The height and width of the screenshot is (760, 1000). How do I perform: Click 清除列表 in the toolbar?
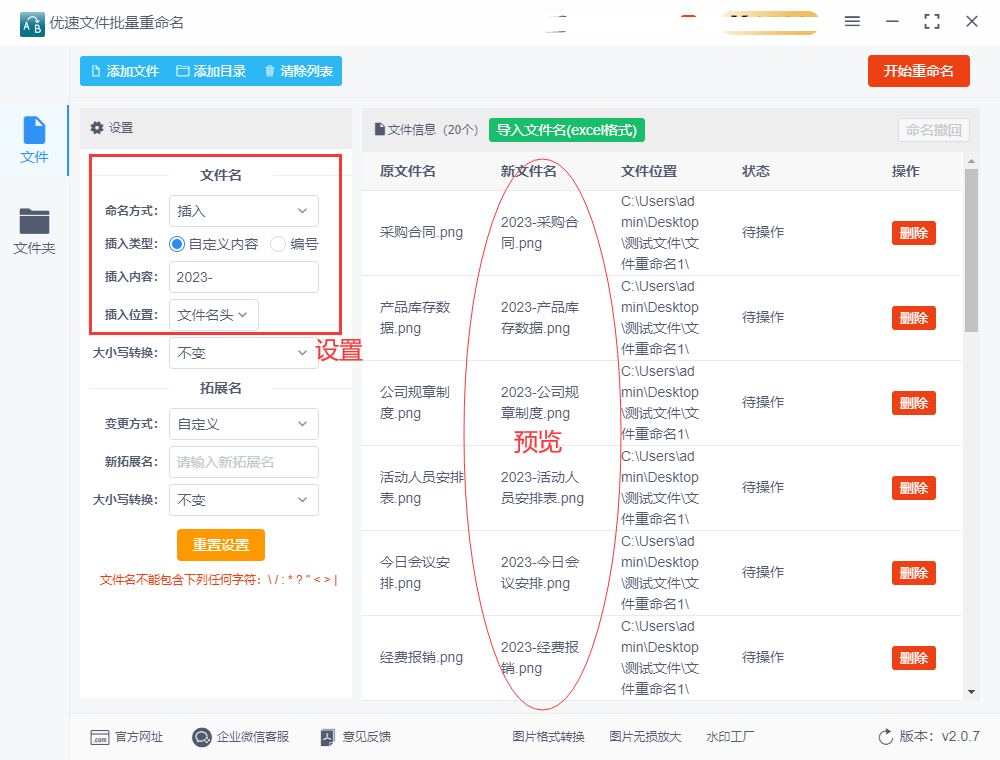(x=298, y=71)
